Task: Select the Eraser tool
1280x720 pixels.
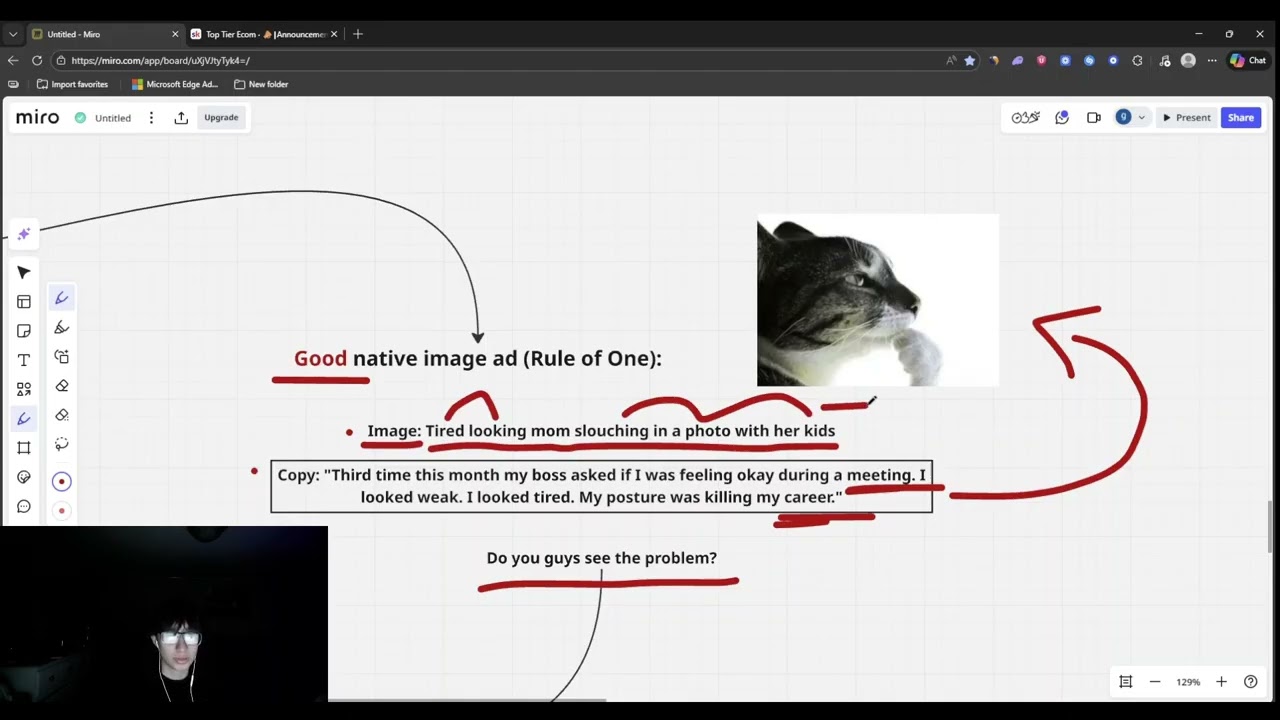Action: pyautogui.click(x=61, y=385)
